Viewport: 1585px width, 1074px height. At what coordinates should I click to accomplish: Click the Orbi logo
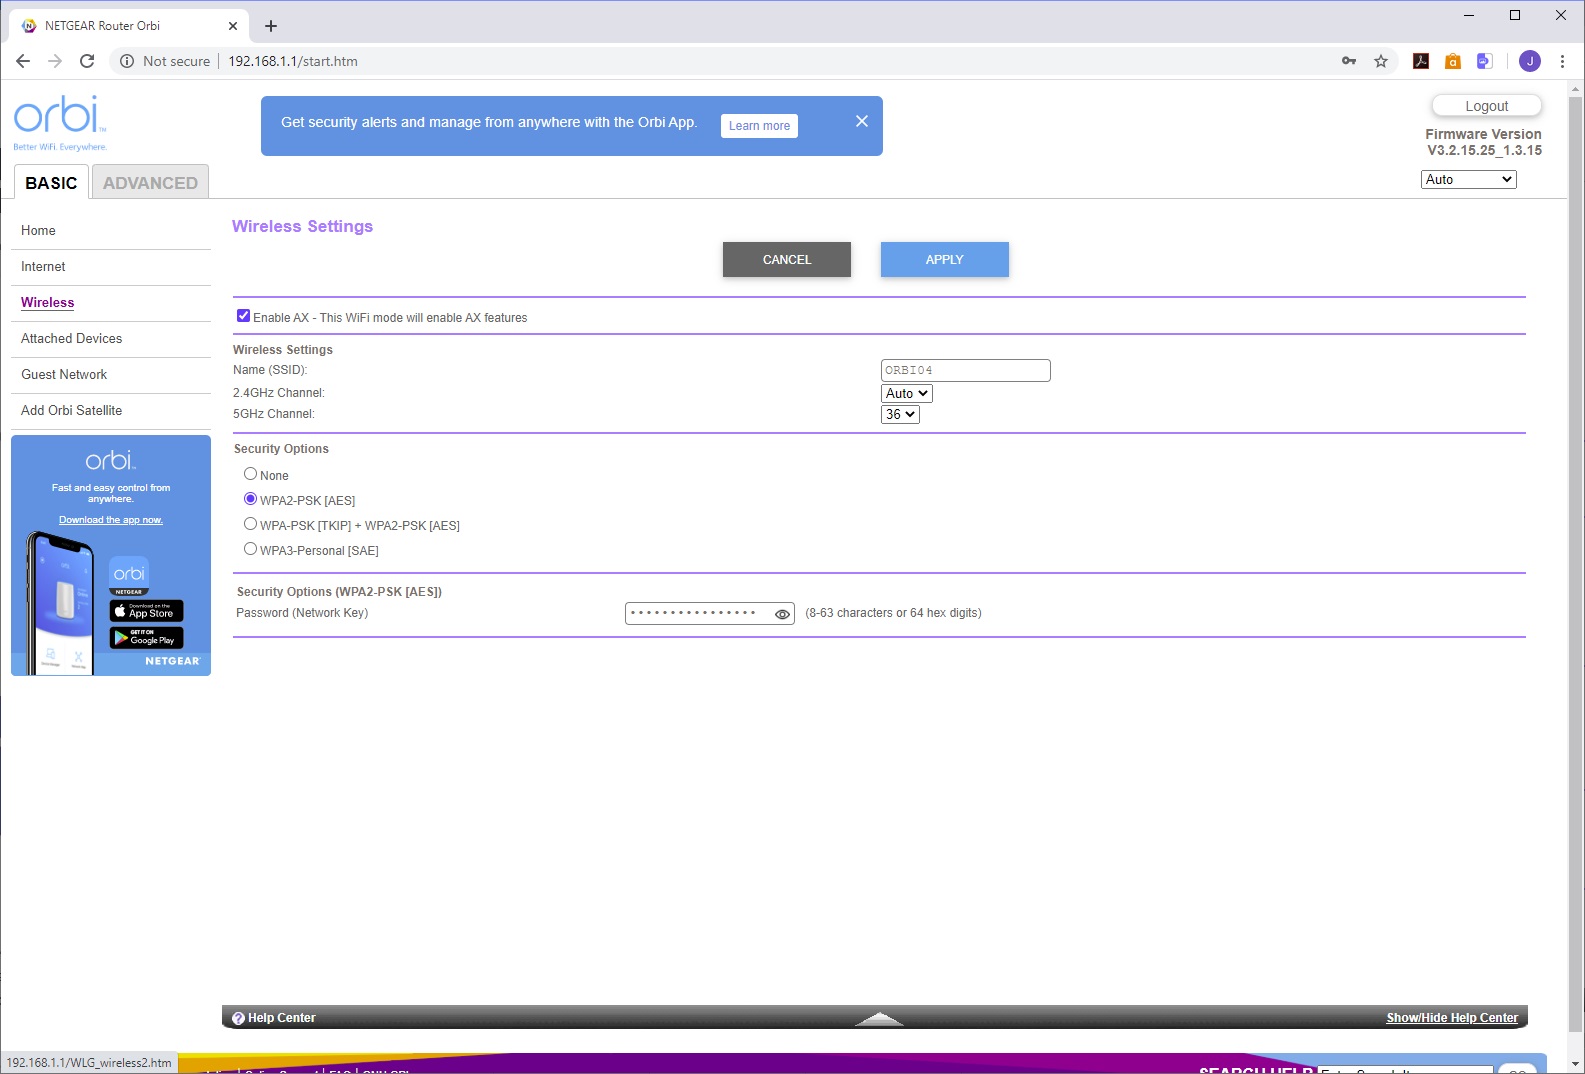[x=60, y=122]
